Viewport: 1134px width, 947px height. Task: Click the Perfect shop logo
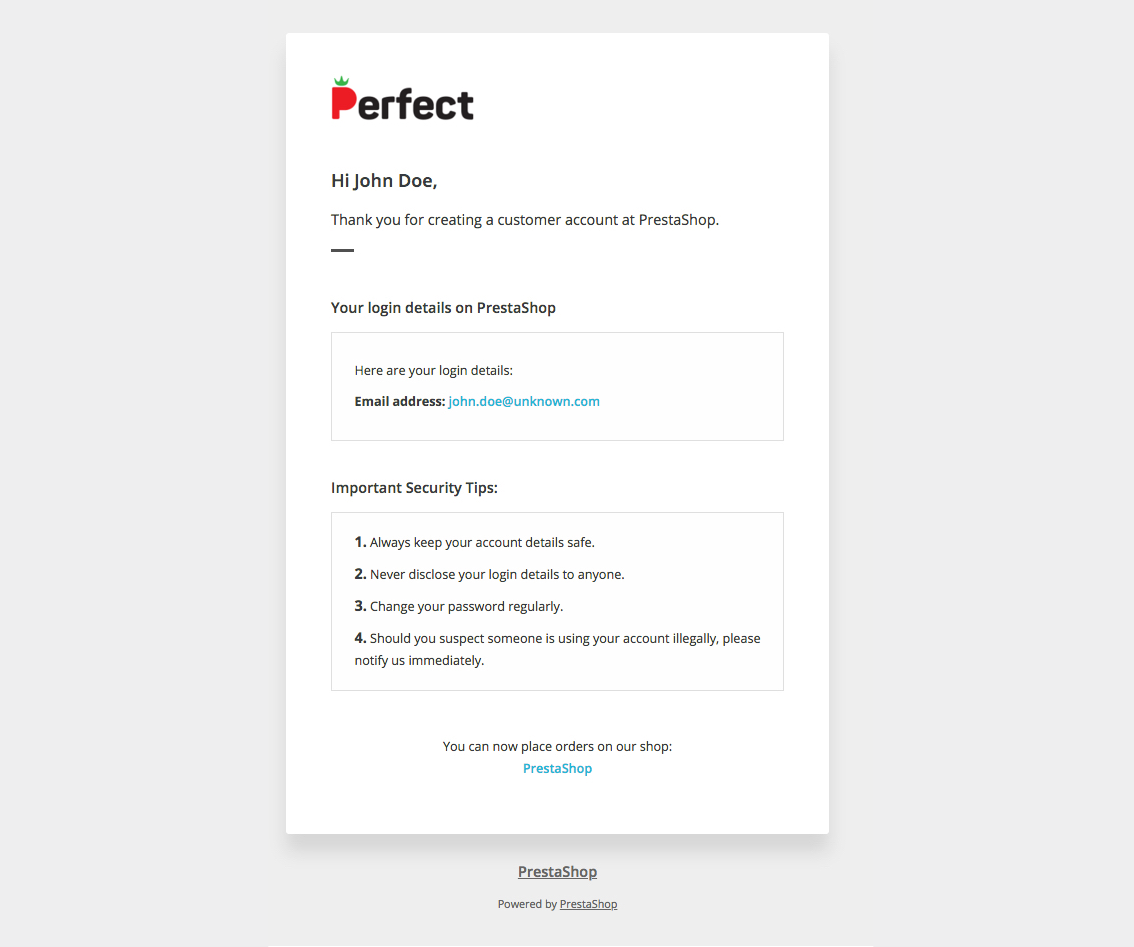click(402, 101)
